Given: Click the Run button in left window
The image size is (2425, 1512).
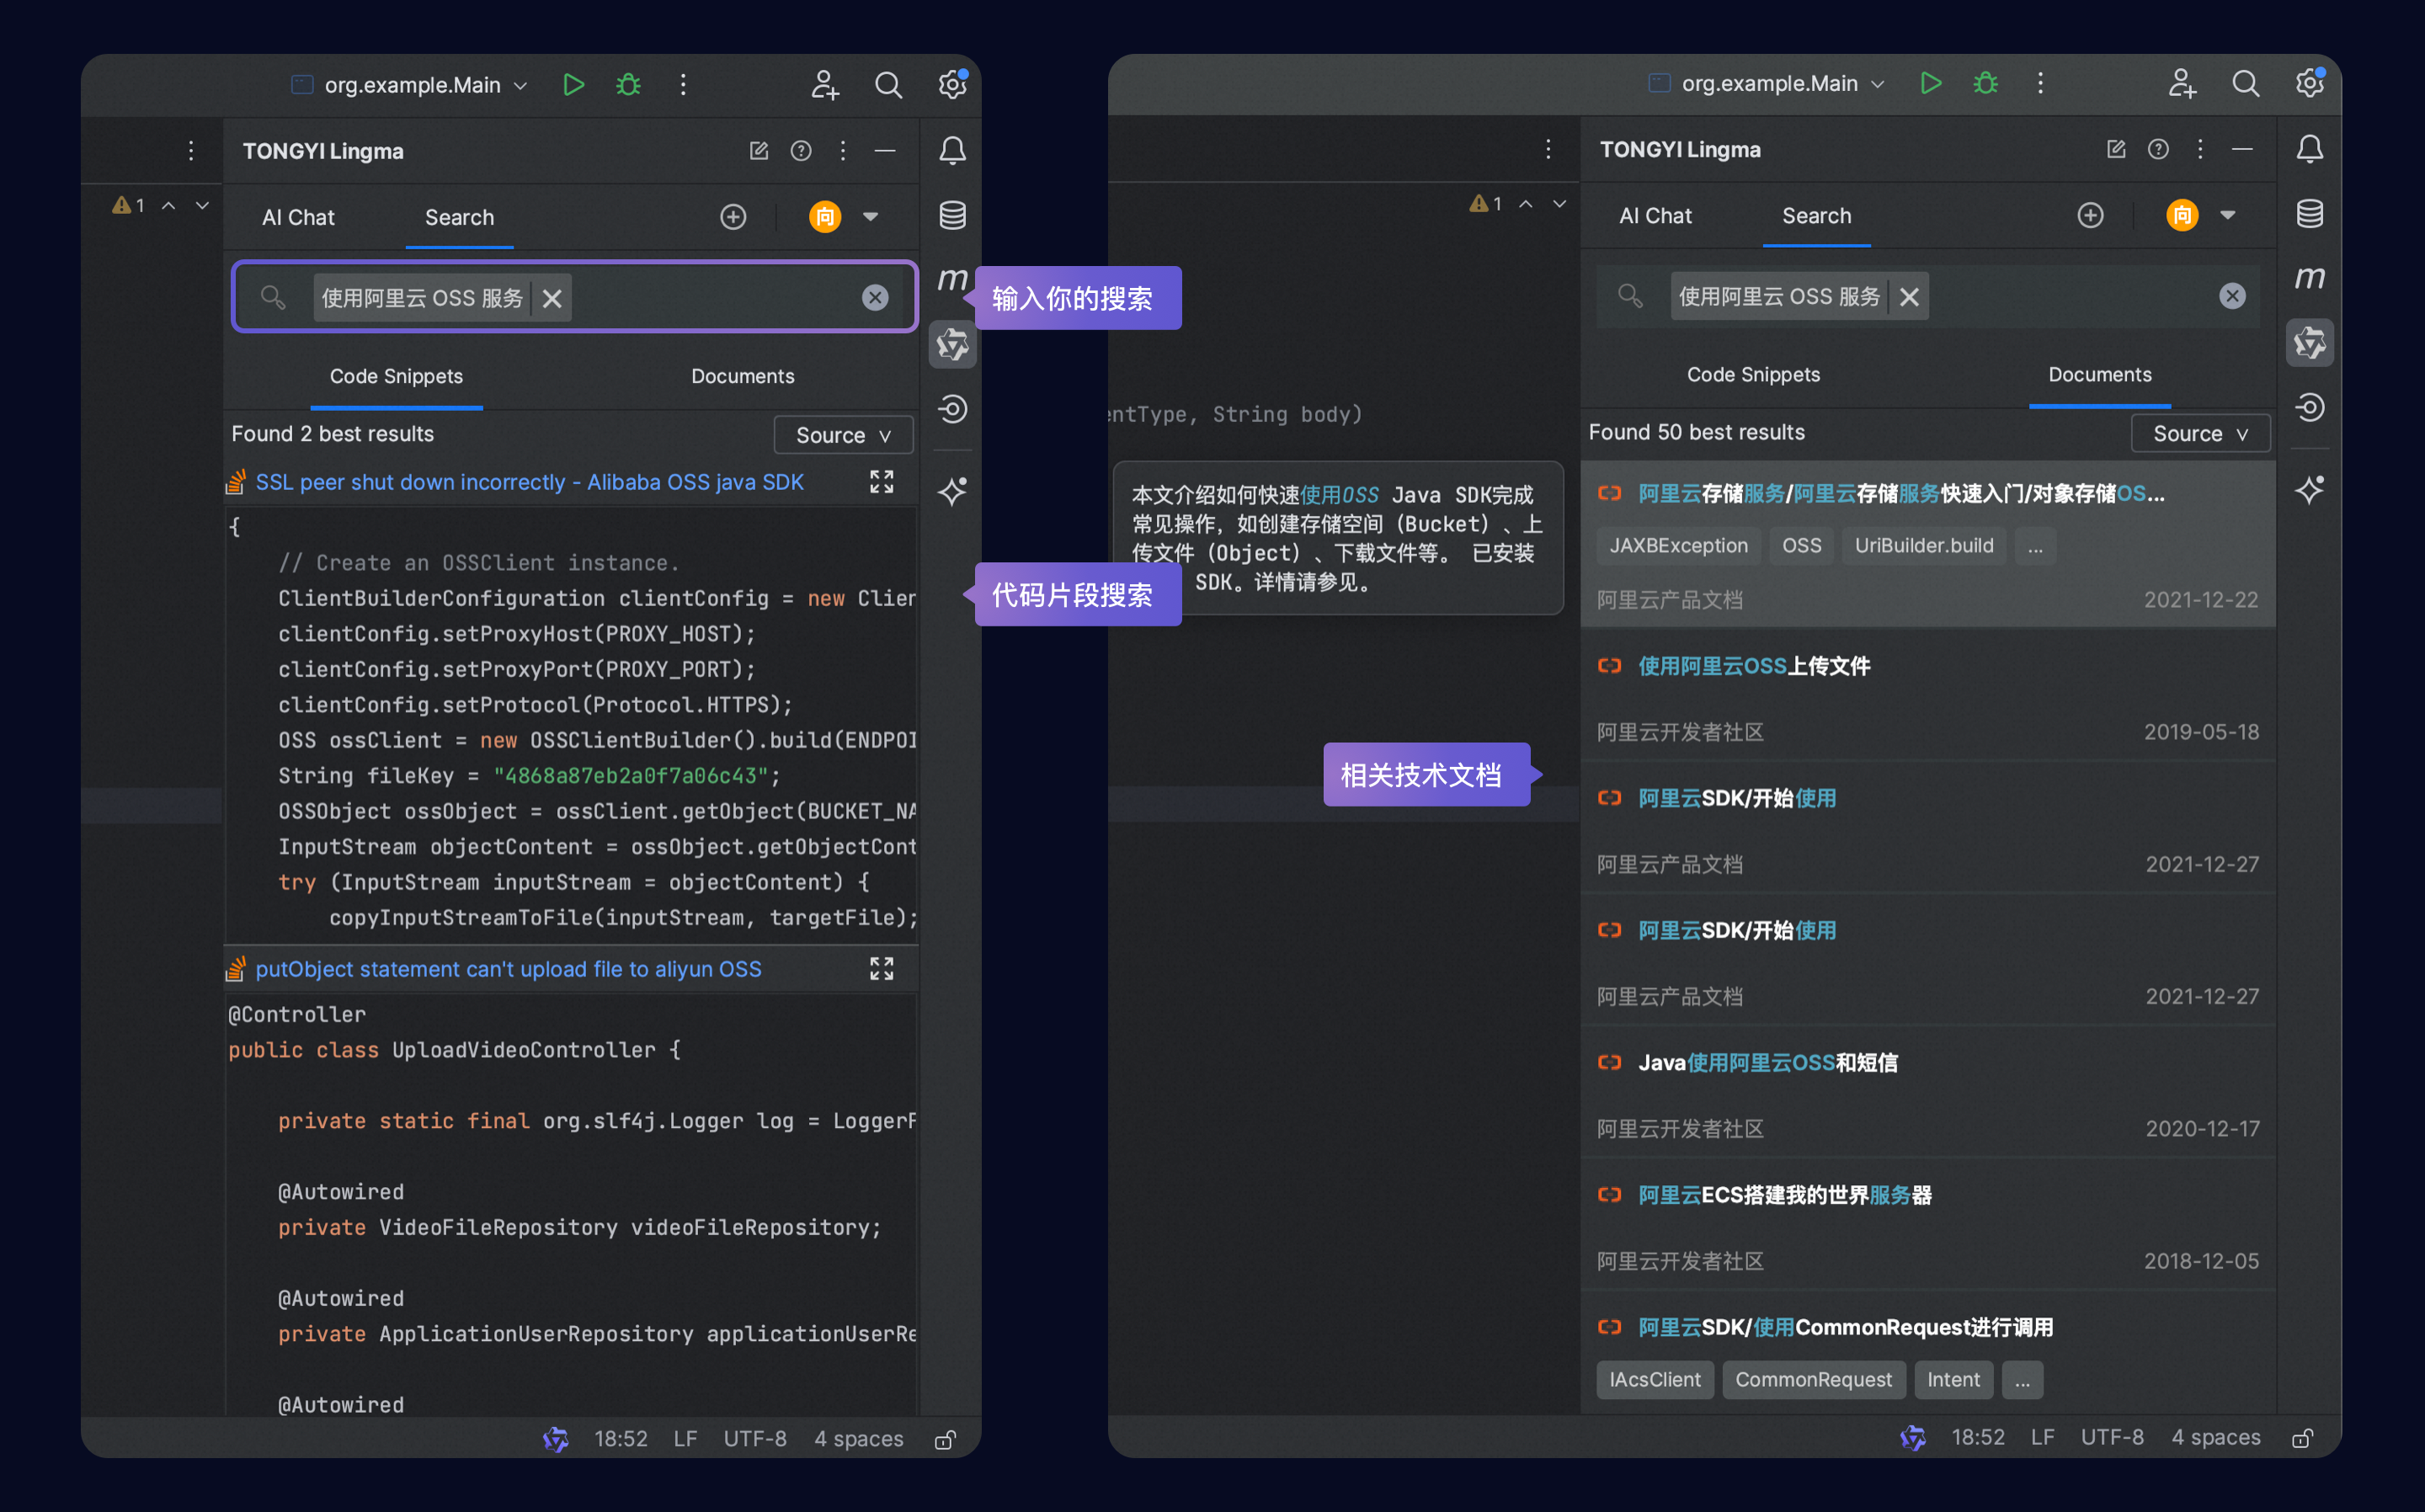Looking at the screenshot, I should pyautogui.click(x=573, y=85).
